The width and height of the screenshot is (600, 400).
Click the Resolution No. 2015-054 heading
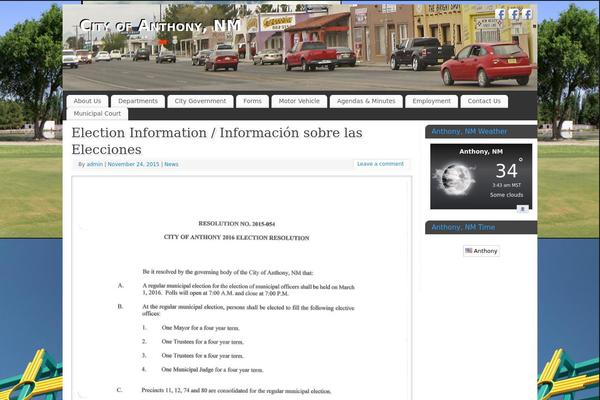[x=236, y=224]
